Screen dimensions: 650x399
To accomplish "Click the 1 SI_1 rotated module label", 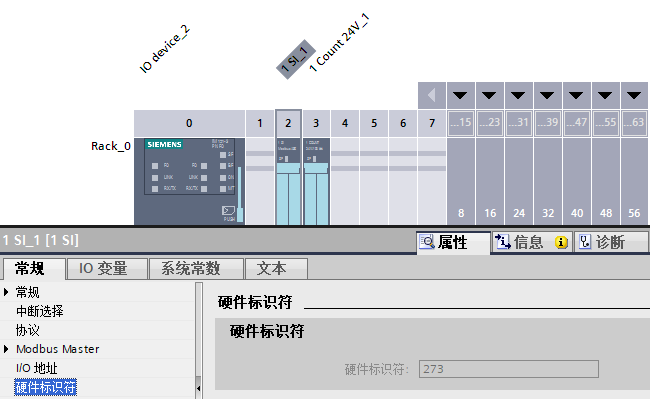I will [296, 59].
